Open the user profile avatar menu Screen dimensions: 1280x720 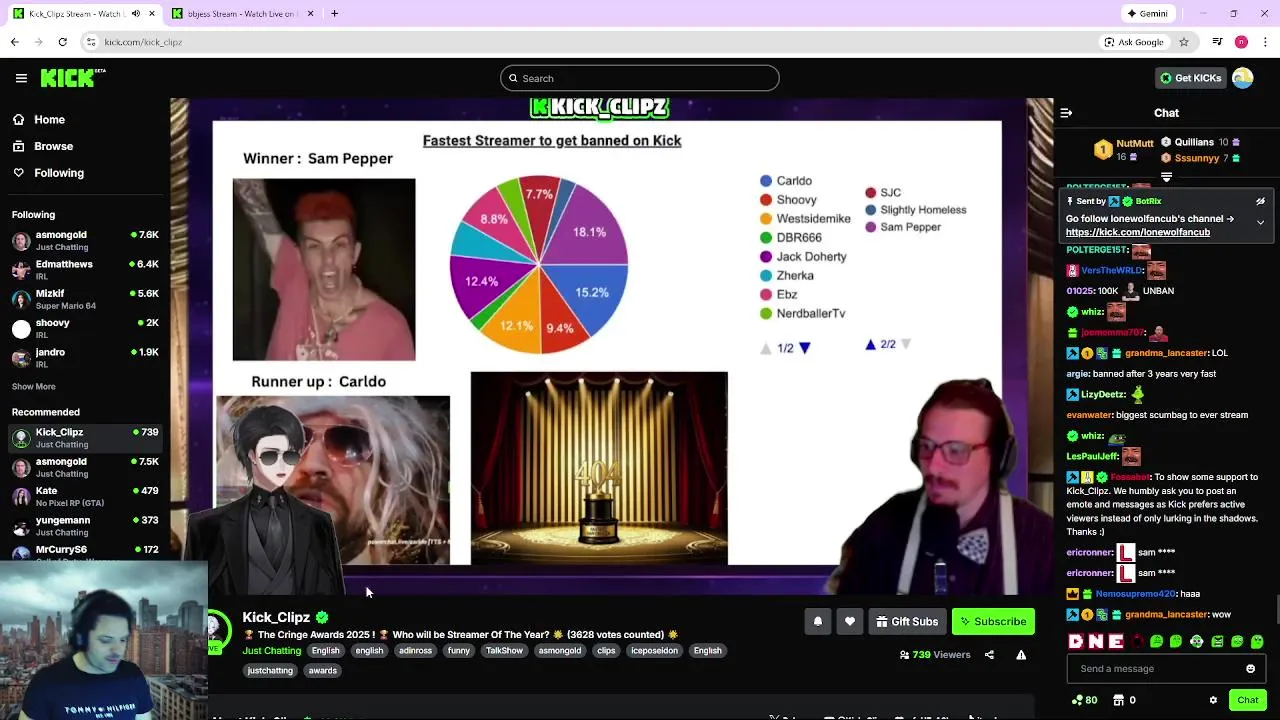[x=1242, y=78]
